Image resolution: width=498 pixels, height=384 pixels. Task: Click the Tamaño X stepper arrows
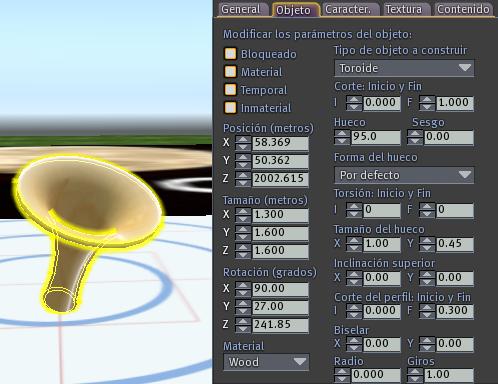click(x=243, y=215)
